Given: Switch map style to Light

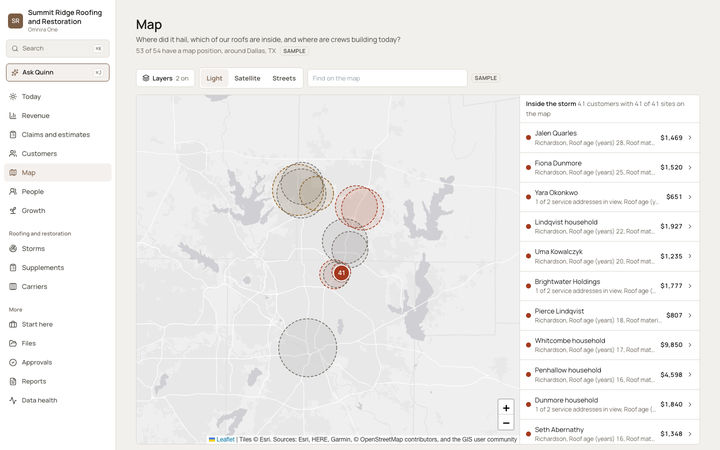Looking at the screenshot, I should coord(214,78).
